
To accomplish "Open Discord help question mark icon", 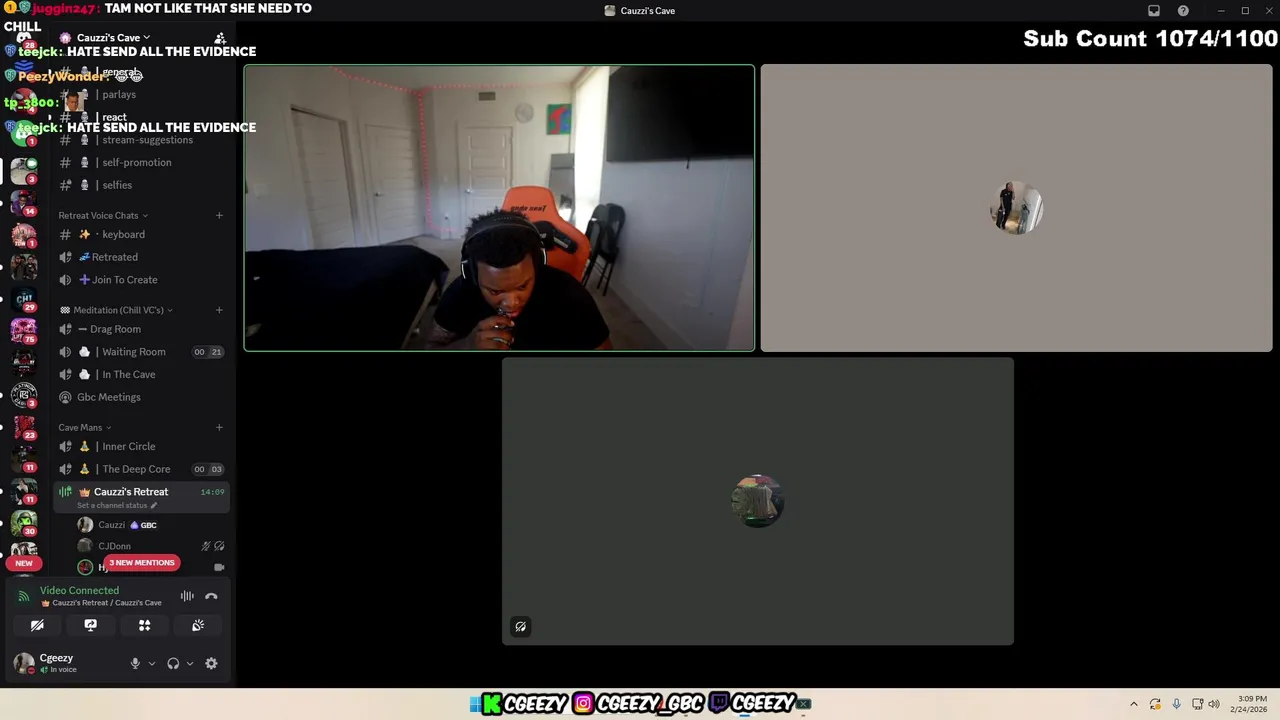I will pos(1183,11).
